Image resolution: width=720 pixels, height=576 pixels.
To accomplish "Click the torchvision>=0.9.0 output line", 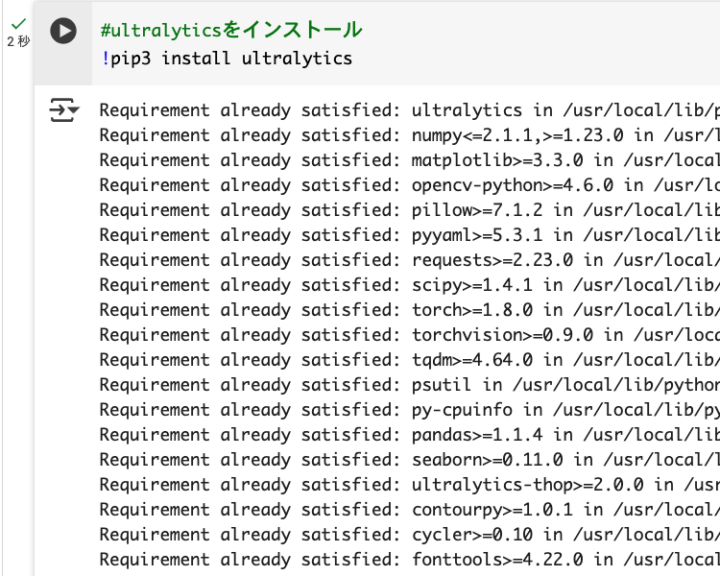I will click(x=410, y=335).
